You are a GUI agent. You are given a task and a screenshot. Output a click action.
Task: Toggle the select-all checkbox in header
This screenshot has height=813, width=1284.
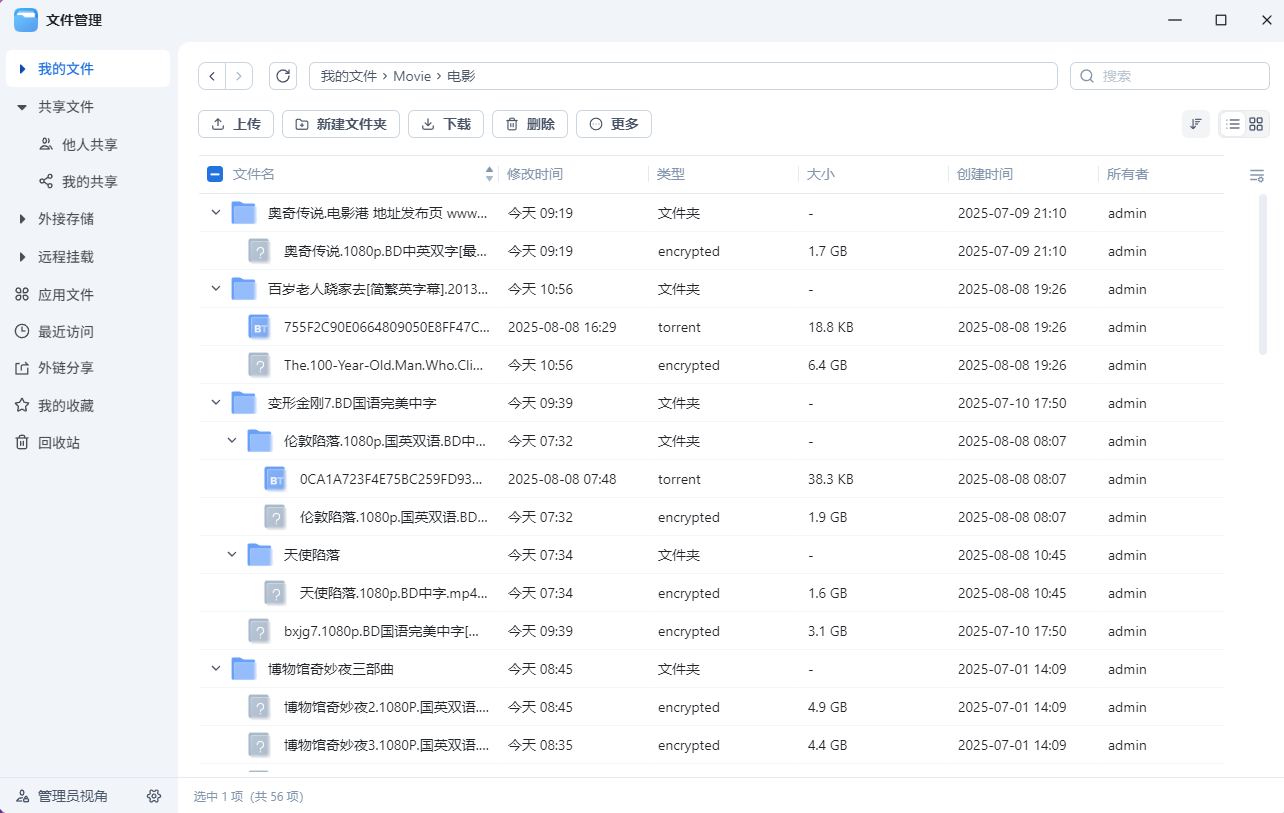click(214, 174)
